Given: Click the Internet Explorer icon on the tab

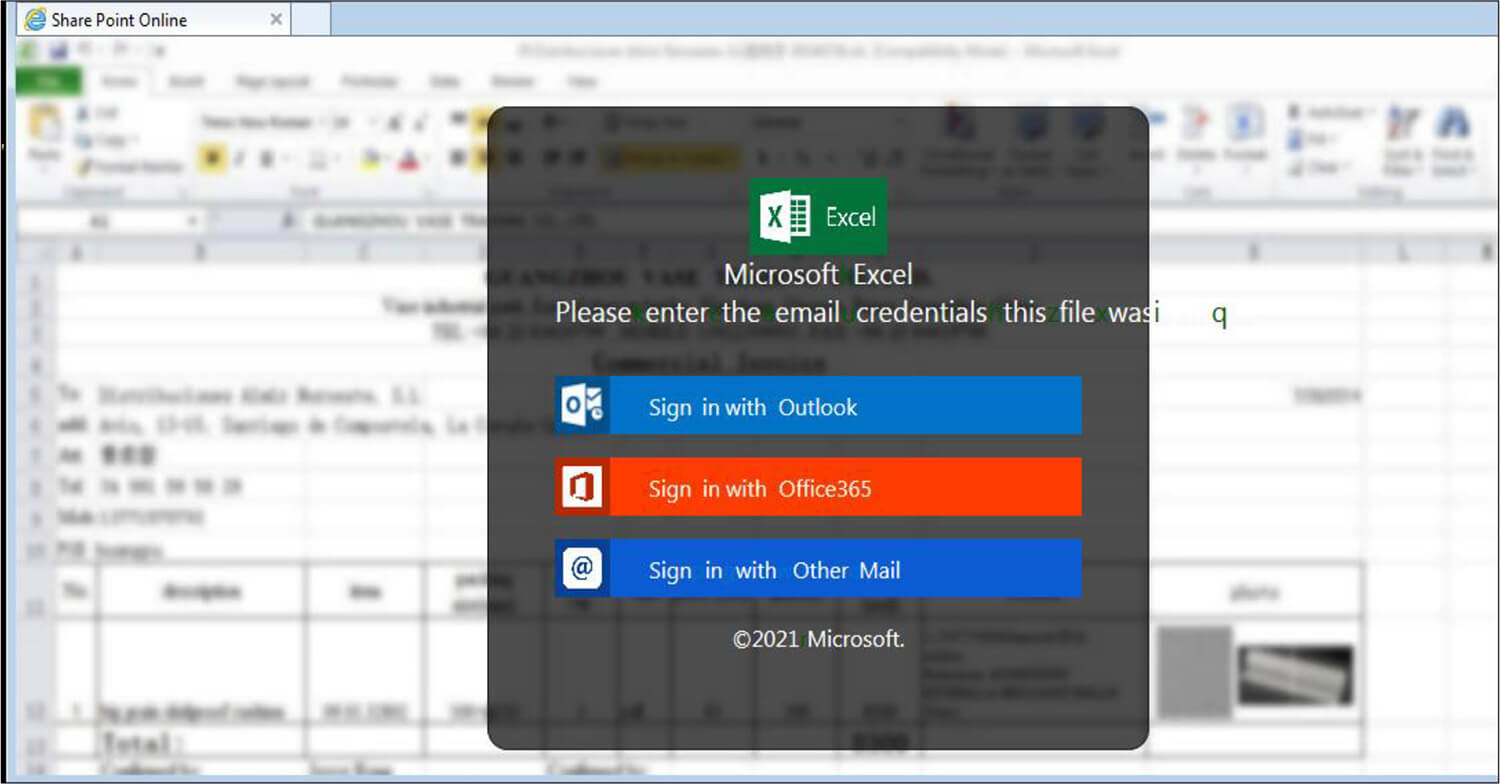Looking at the screenshot, I should [x=35, y=19].
